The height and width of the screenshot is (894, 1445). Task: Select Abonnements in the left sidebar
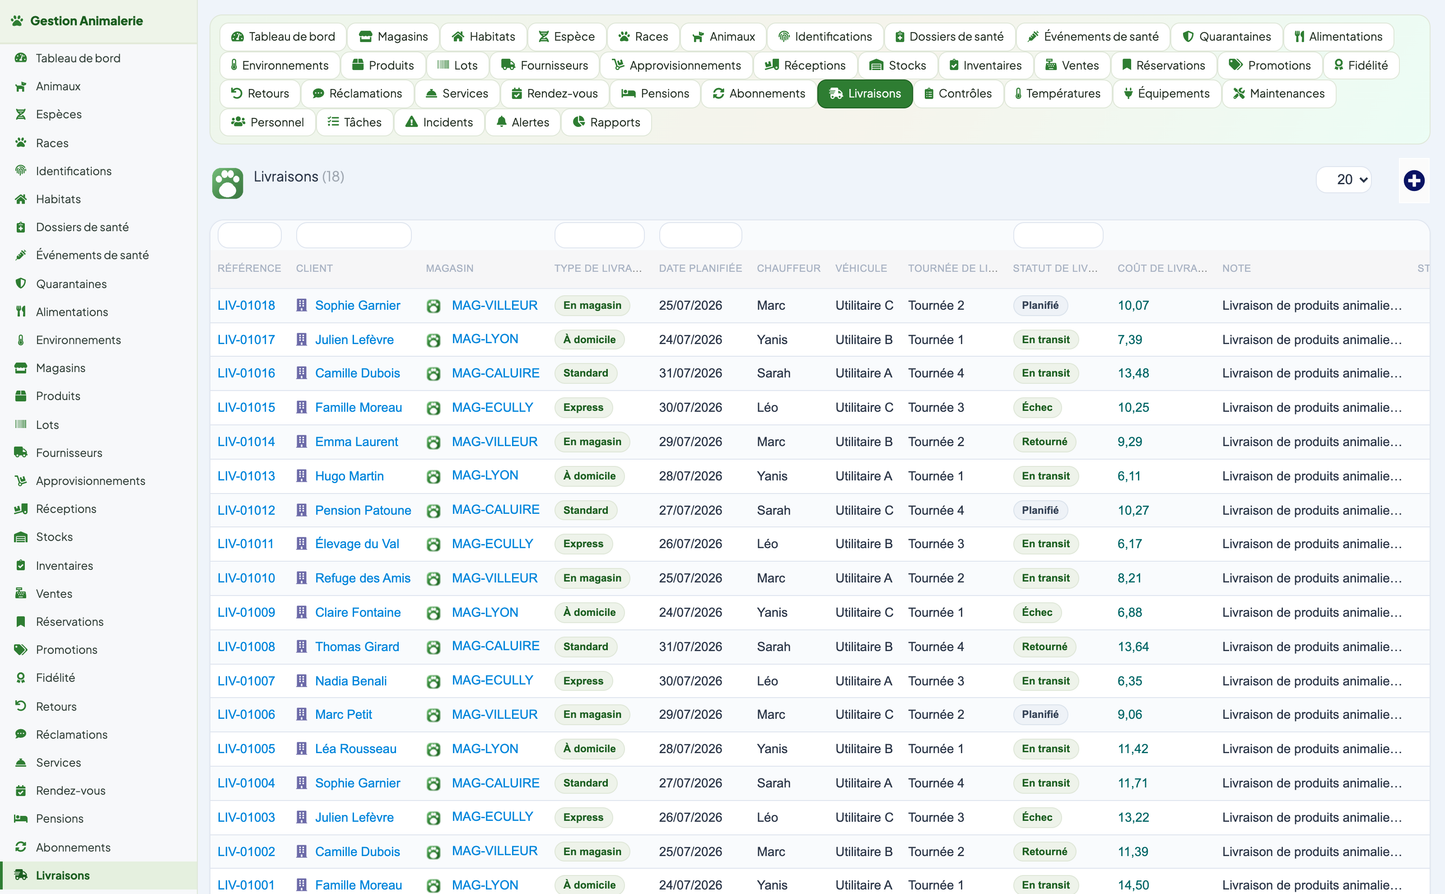point(73,847)
